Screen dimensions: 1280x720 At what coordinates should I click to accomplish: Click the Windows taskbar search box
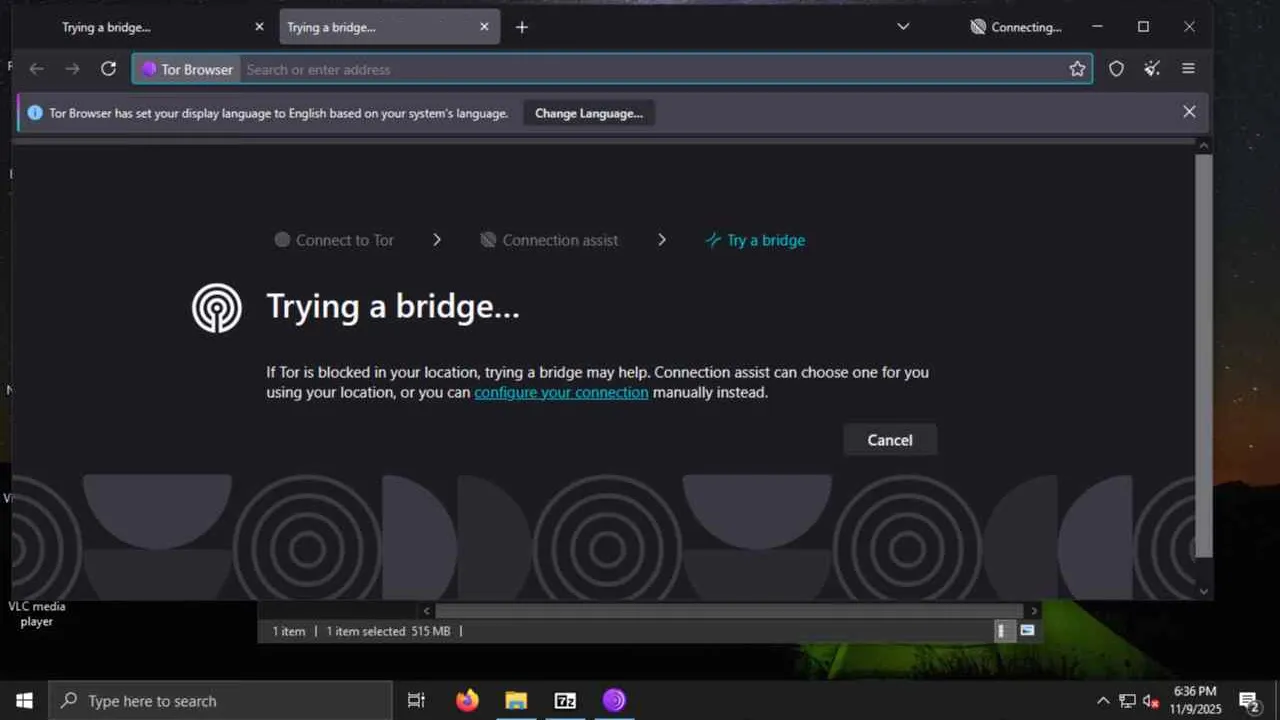pyautogui.click(x=220, y=700)
